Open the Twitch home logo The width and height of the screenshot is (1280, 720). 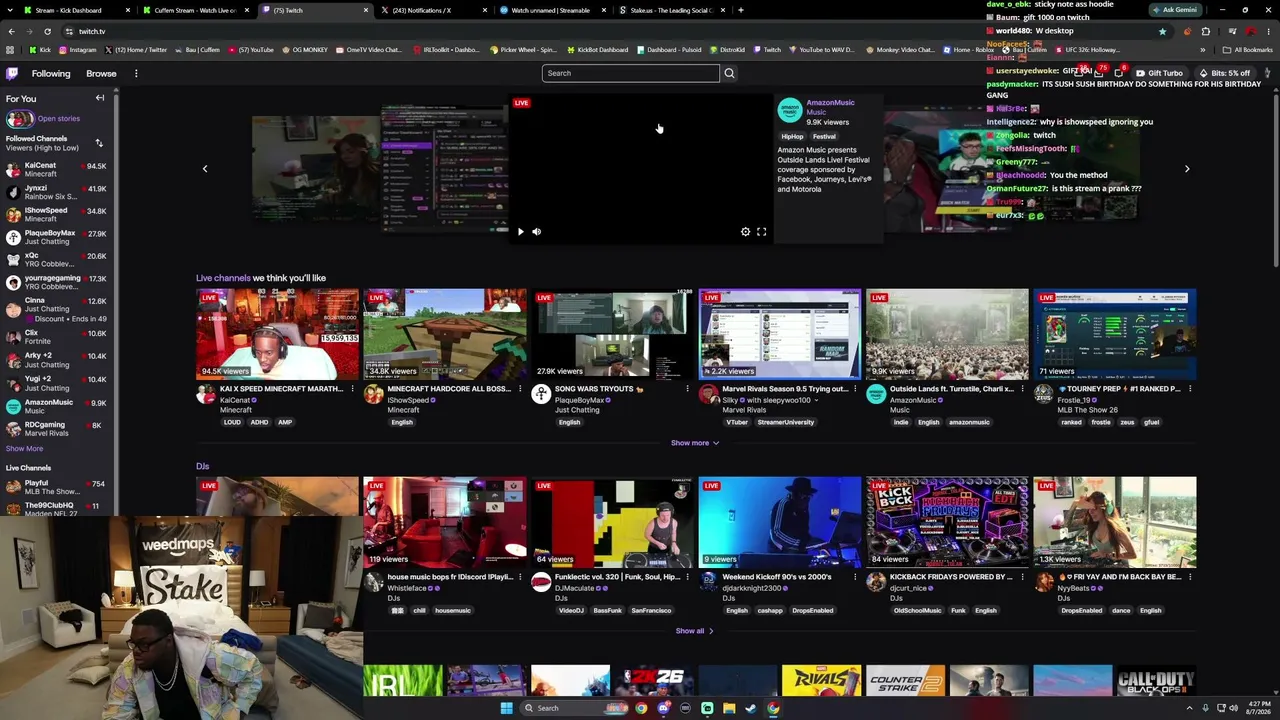12,73
